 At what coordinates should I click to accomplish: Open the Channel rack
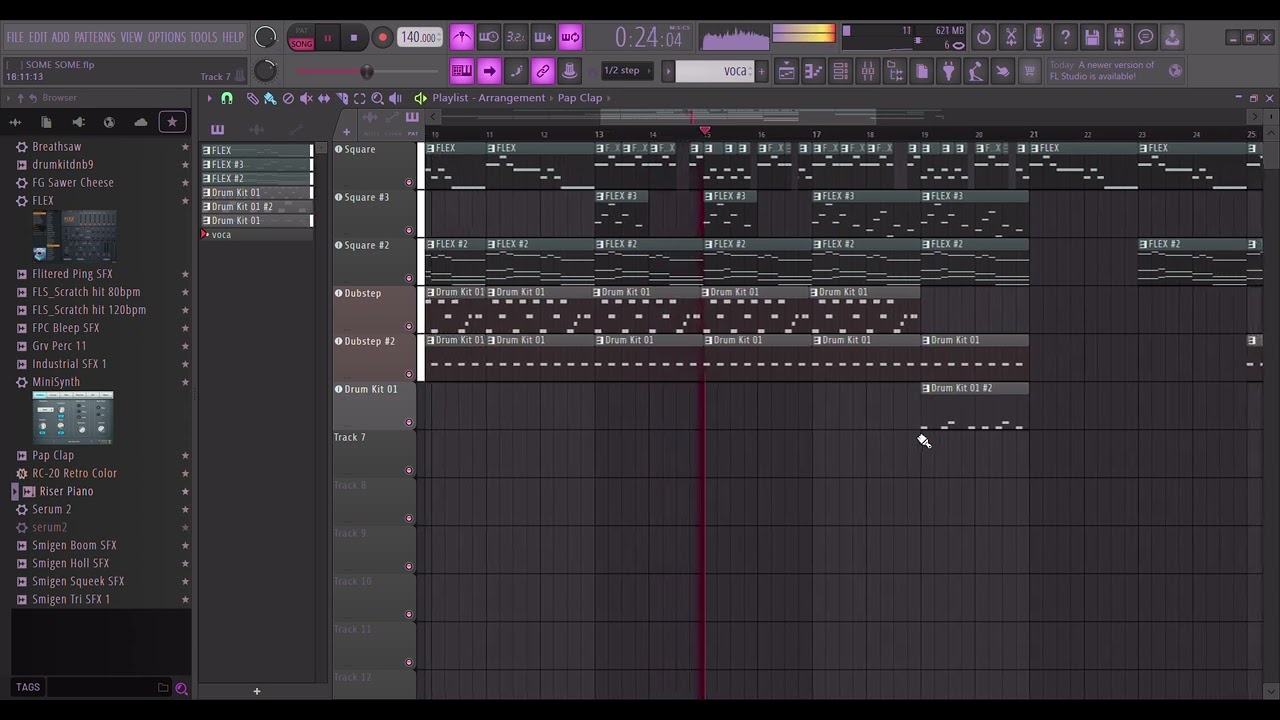[x=841, y=71]
